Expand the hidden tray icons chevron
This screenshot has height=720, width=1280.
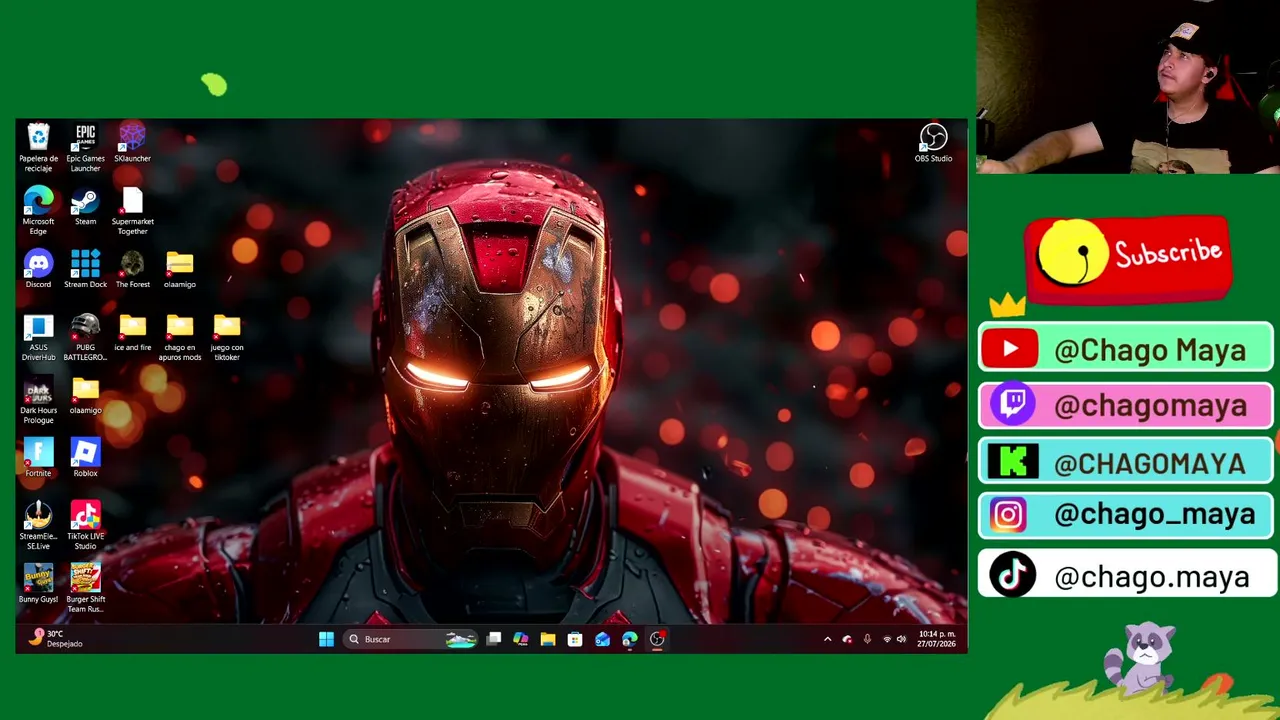[x=827, y=639]
